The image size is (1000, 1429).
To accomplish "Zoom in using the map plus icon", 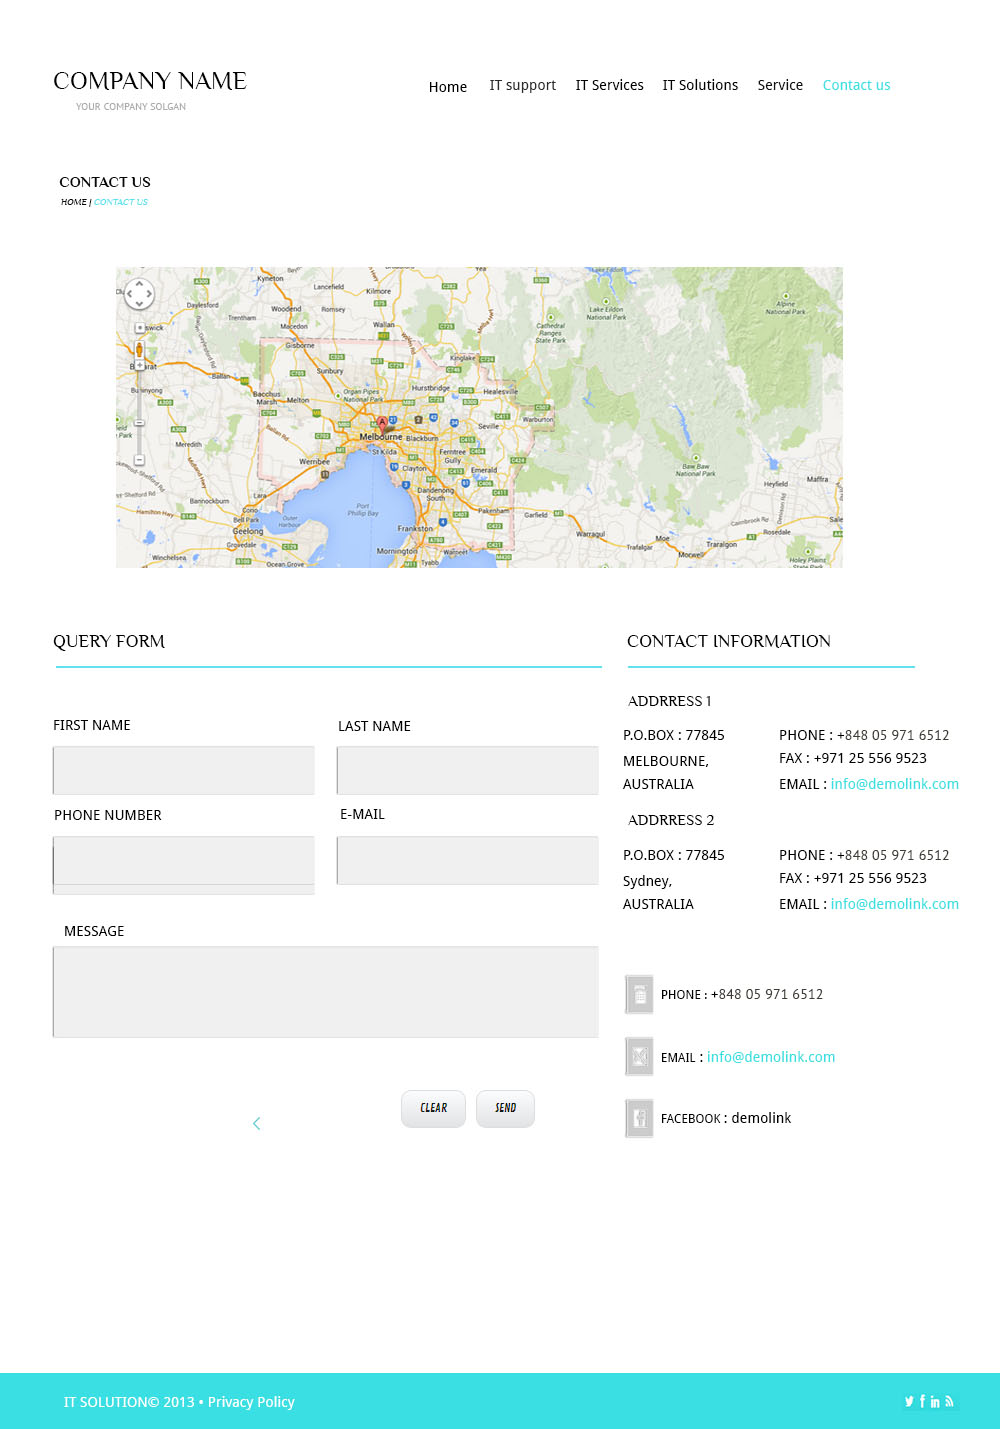I will point(139,366).
